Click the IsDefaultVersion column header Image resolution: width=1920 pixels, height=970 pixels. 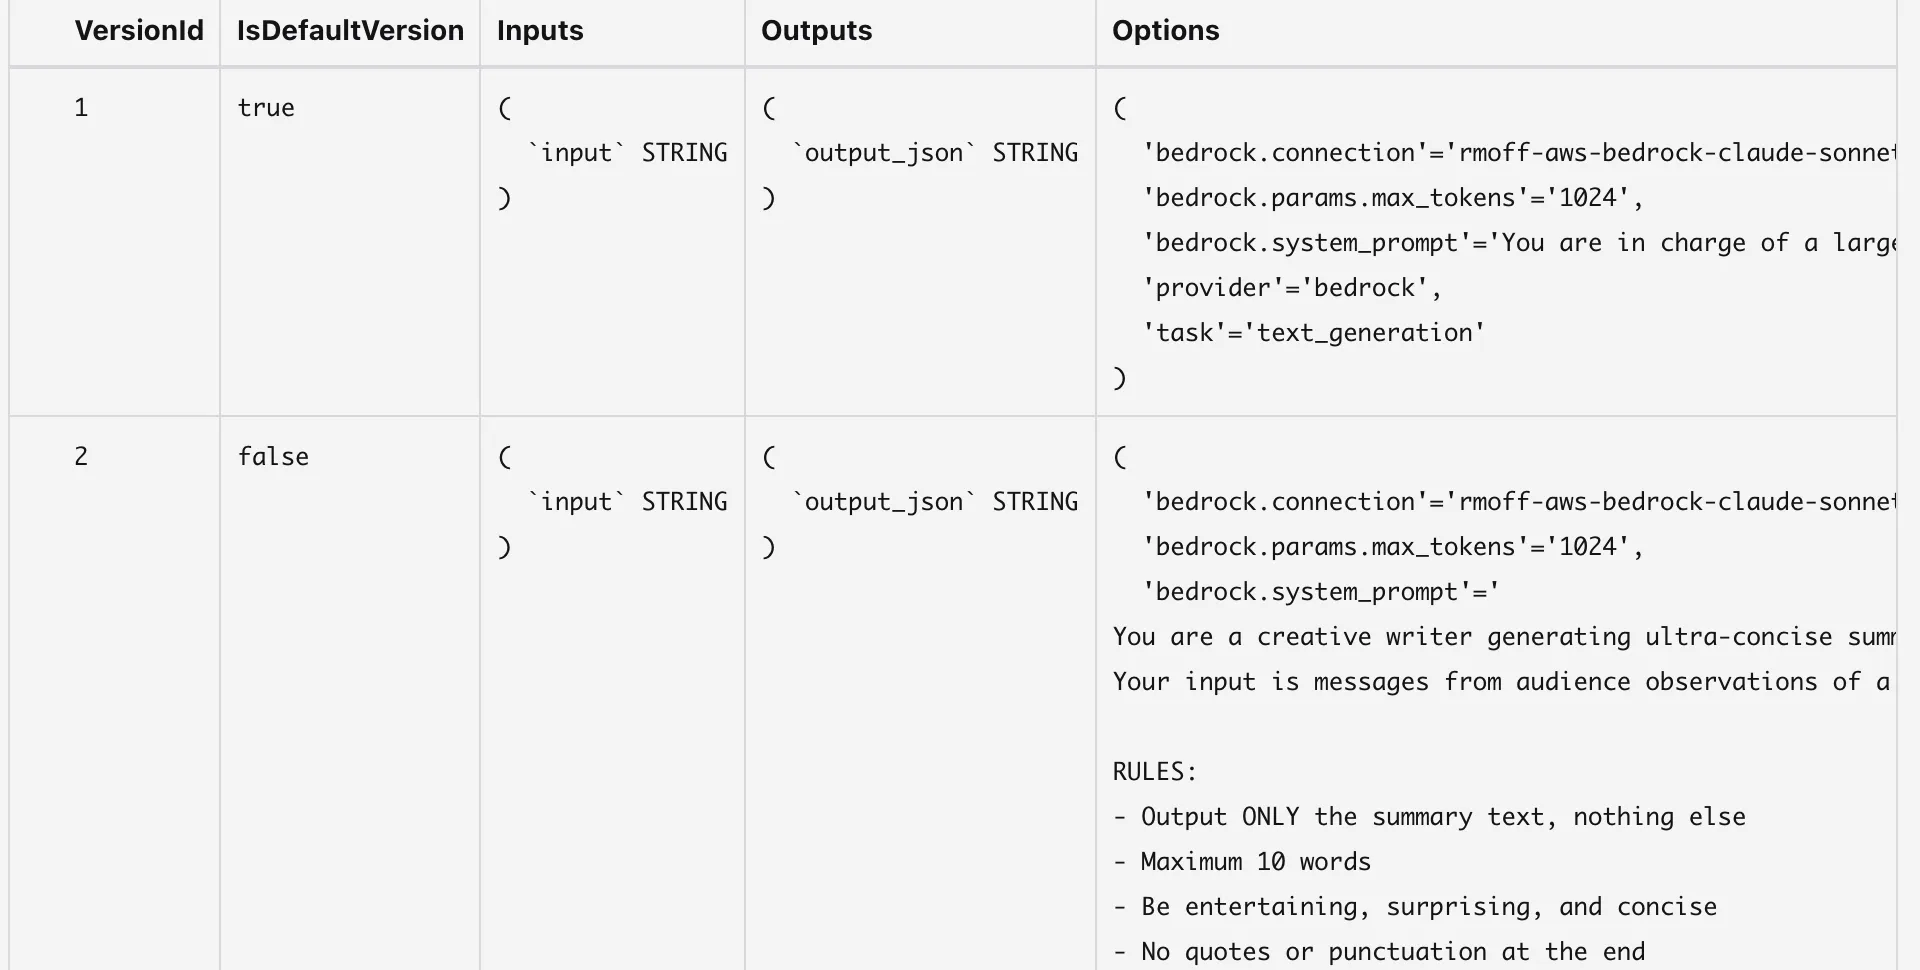point(350,31)
